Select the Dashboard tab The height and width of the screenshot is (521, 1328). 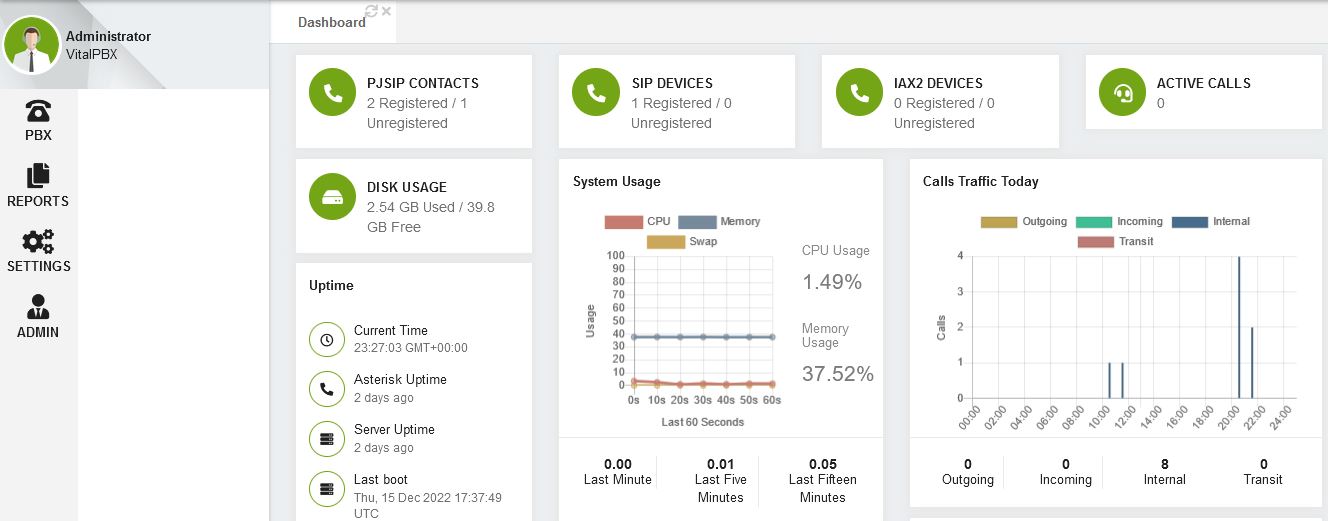coord(331,22)
